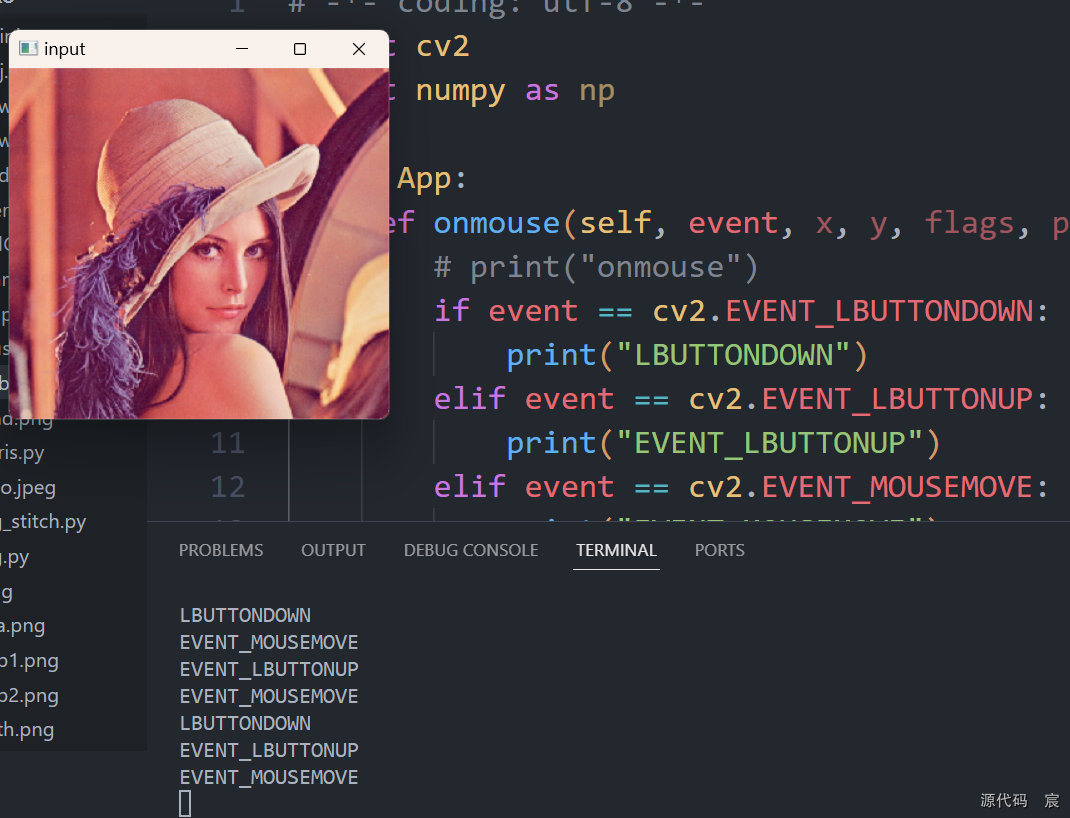Click the input window app icon

(28, 48)
